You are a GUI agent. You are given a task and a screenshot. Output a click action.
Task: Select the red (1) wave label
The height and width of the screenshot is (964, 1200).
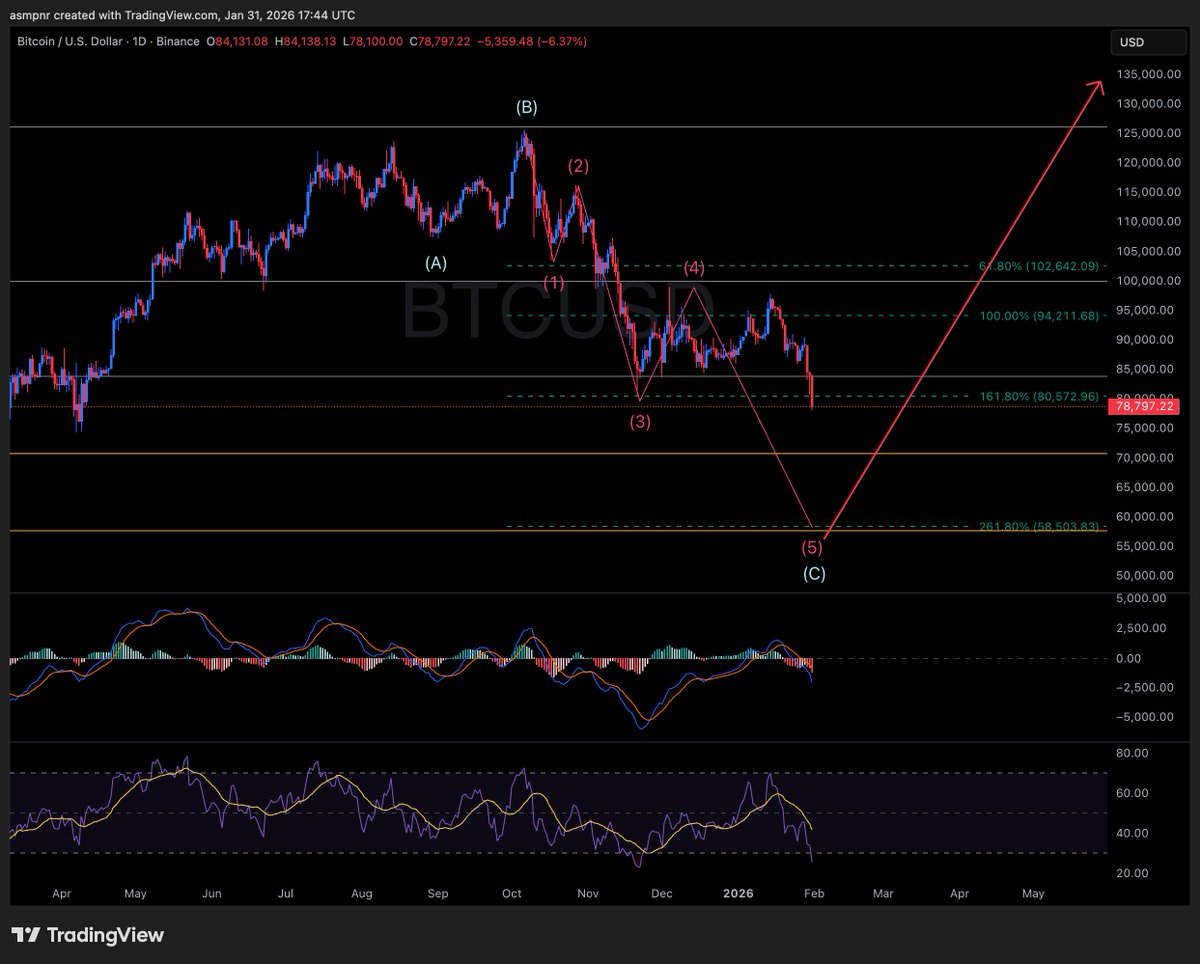[554, 282]
